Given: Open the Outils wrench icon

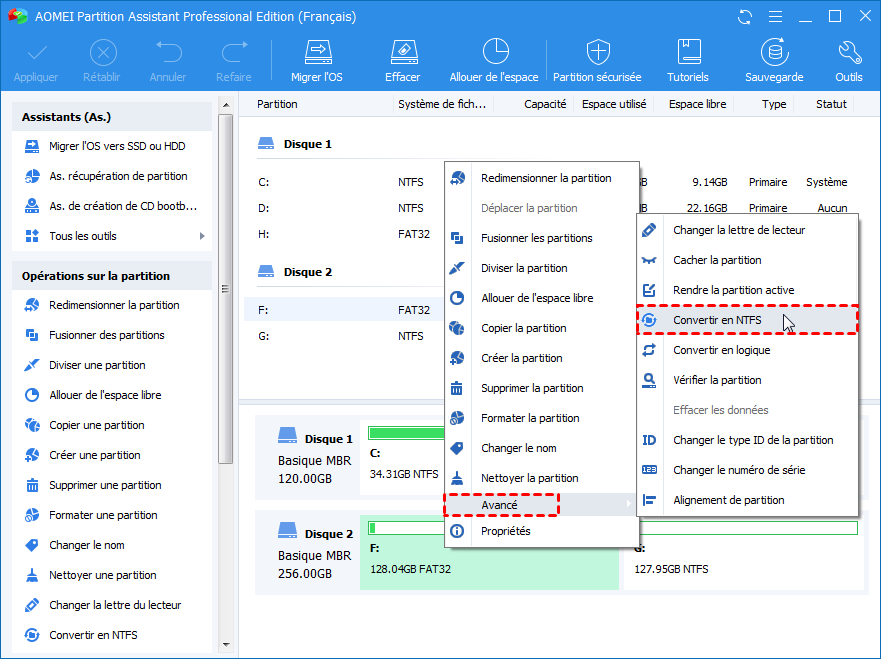Looking at the screenshot, I should 849,52.
